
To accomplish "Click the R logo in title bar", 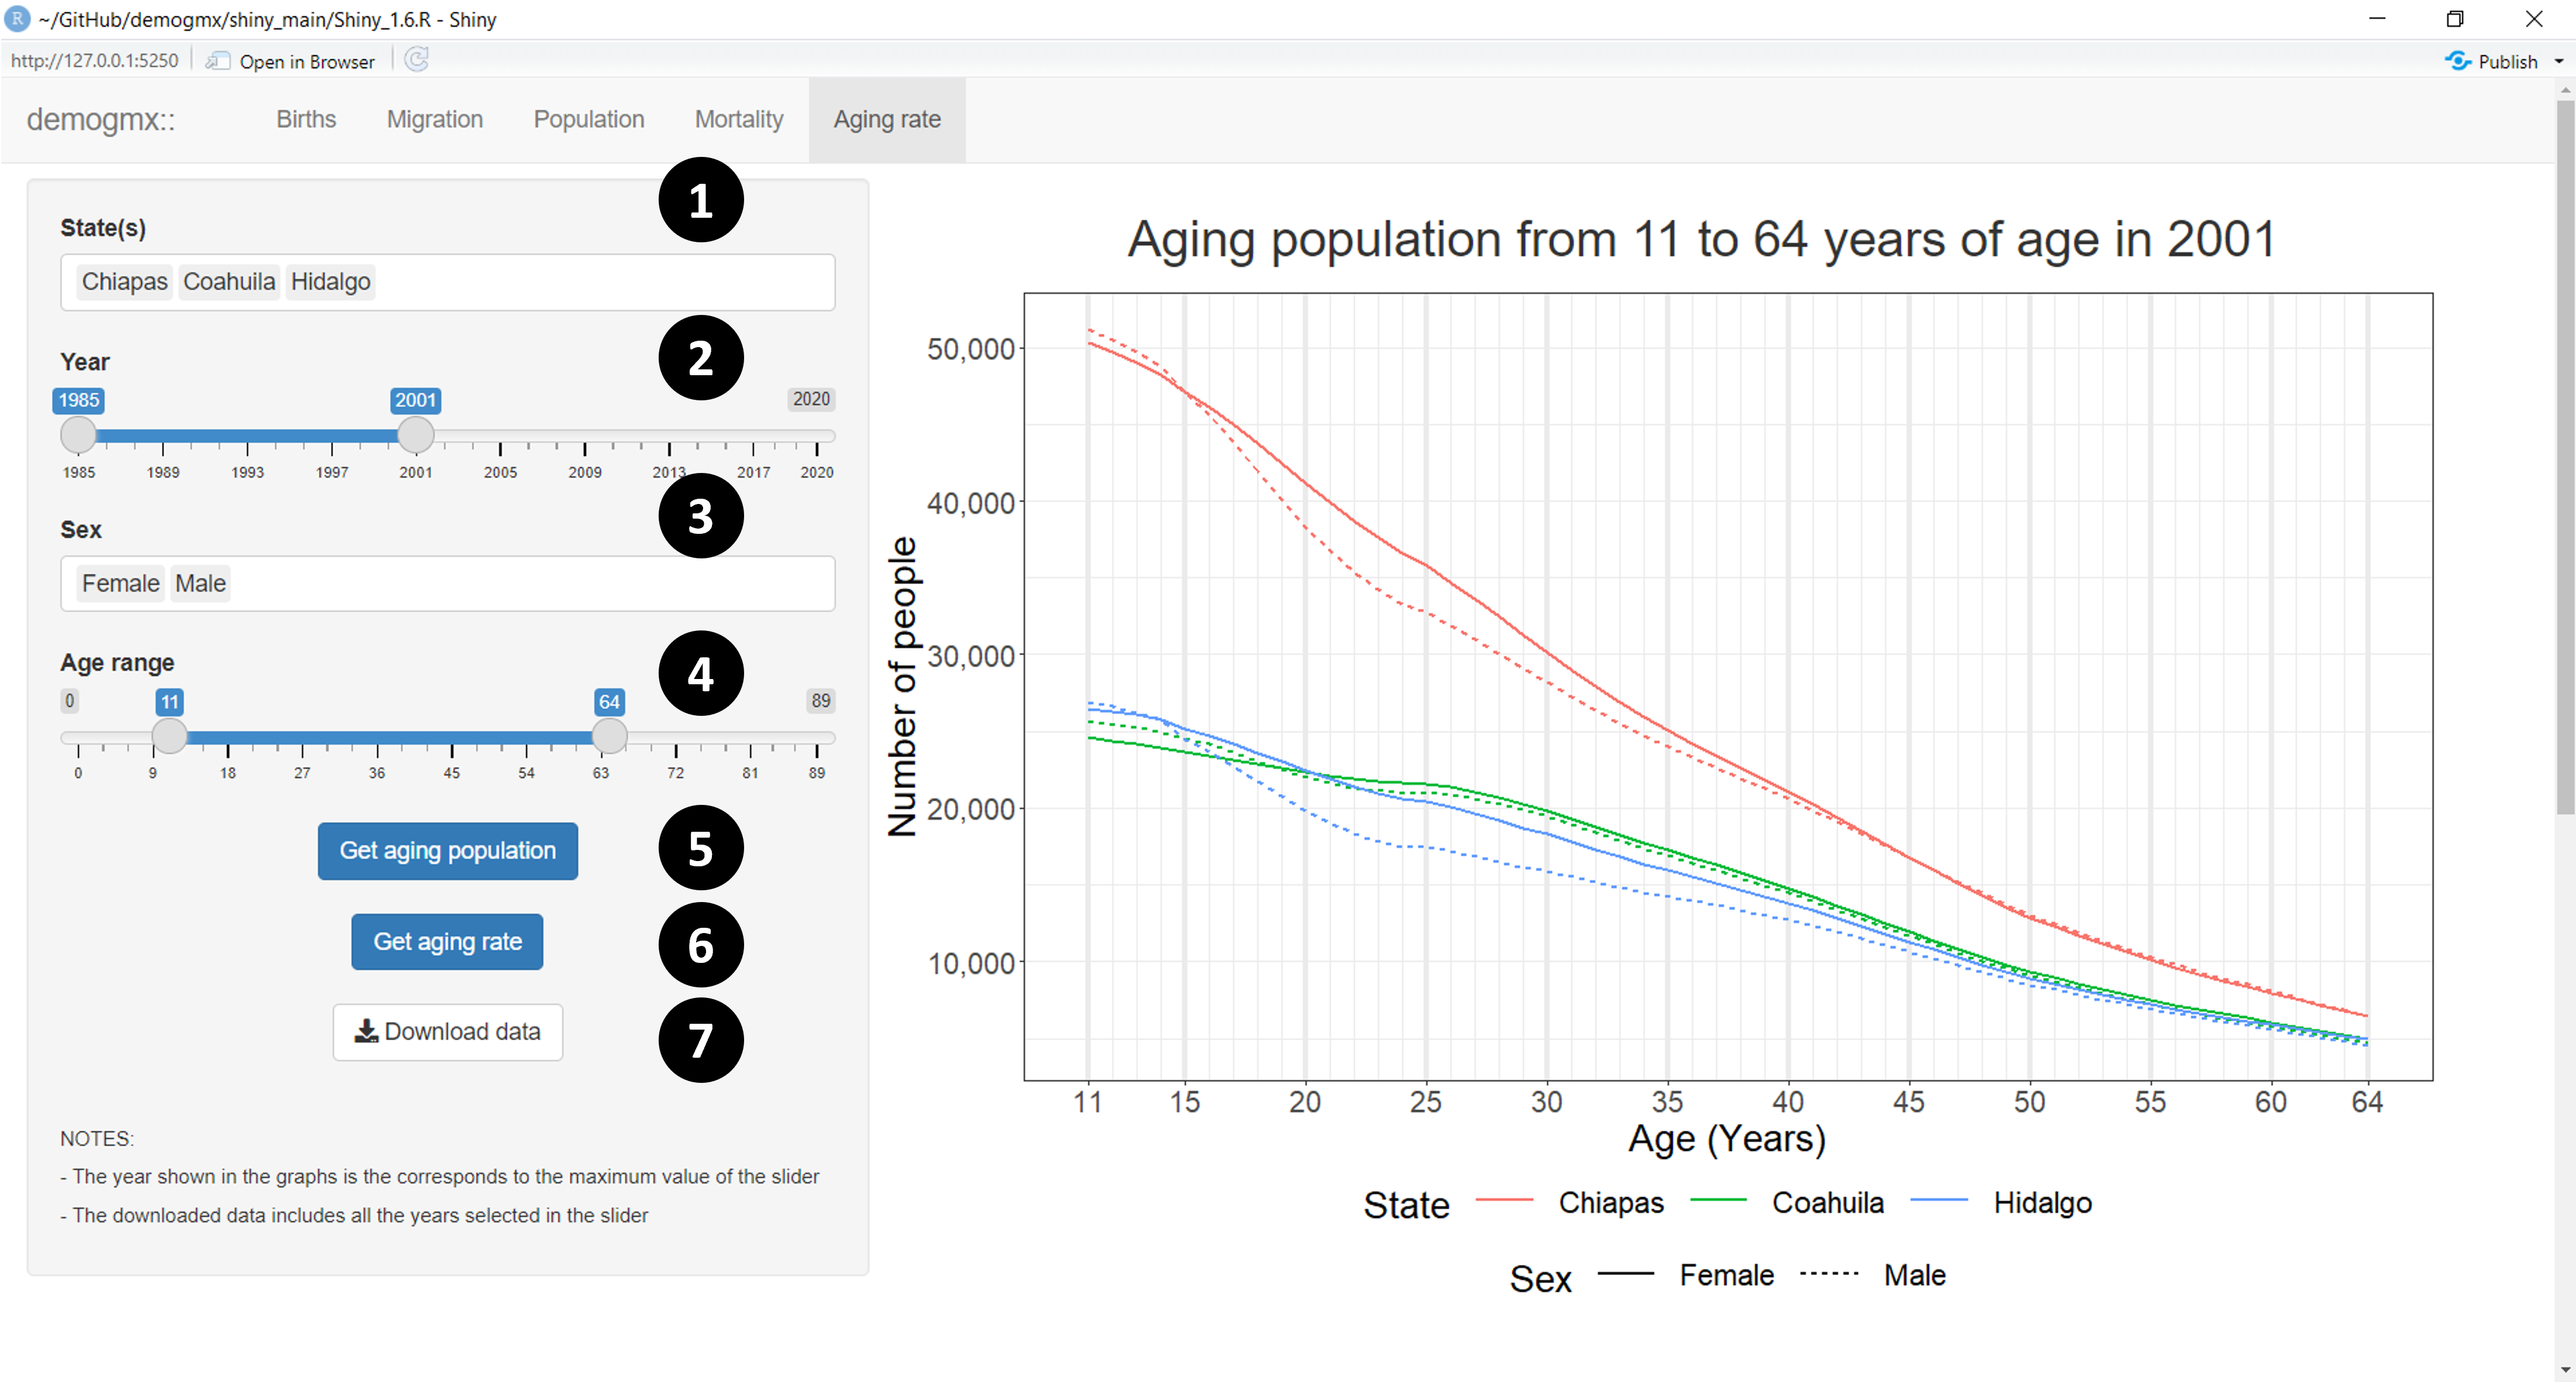I will click(x=17, y=19).
